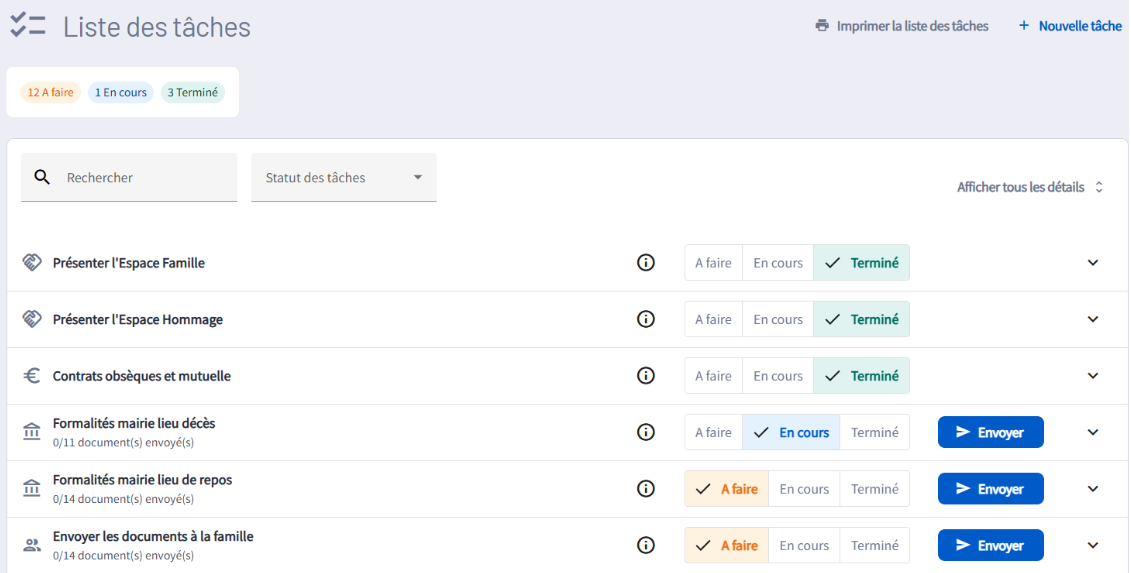The width and height of the screenshot is (1131, 573).
Task: Filter by the 1 En cours chip
Action: (x=120, y=93)
